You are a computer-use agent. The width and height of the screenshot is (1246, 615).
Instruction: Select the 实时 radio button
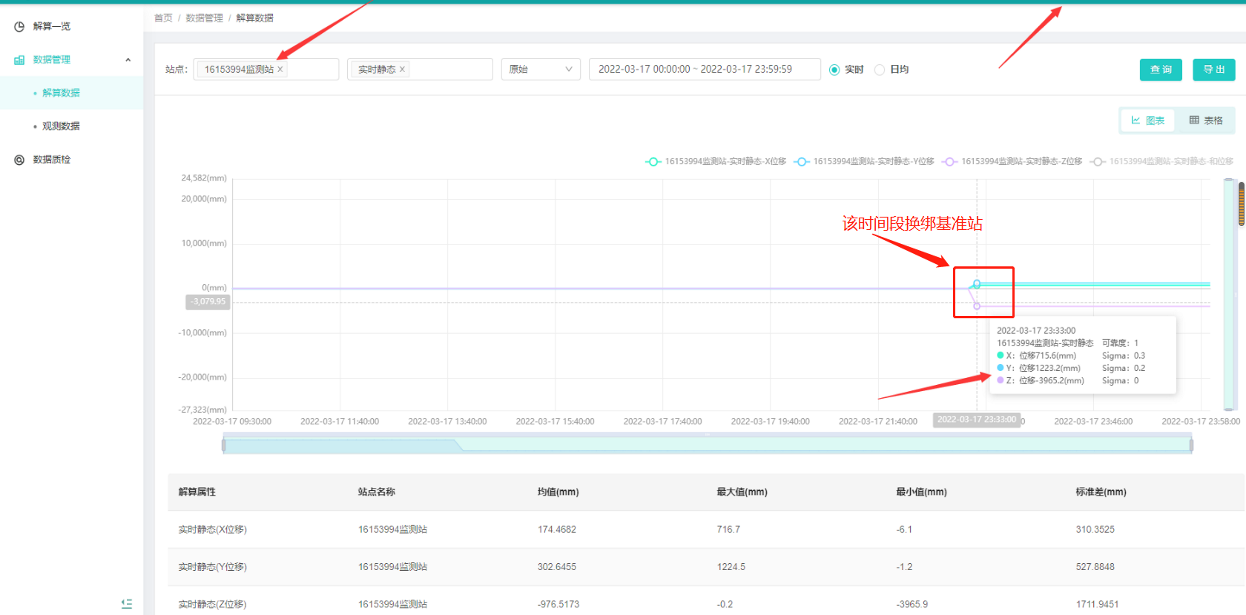point(835,70)
